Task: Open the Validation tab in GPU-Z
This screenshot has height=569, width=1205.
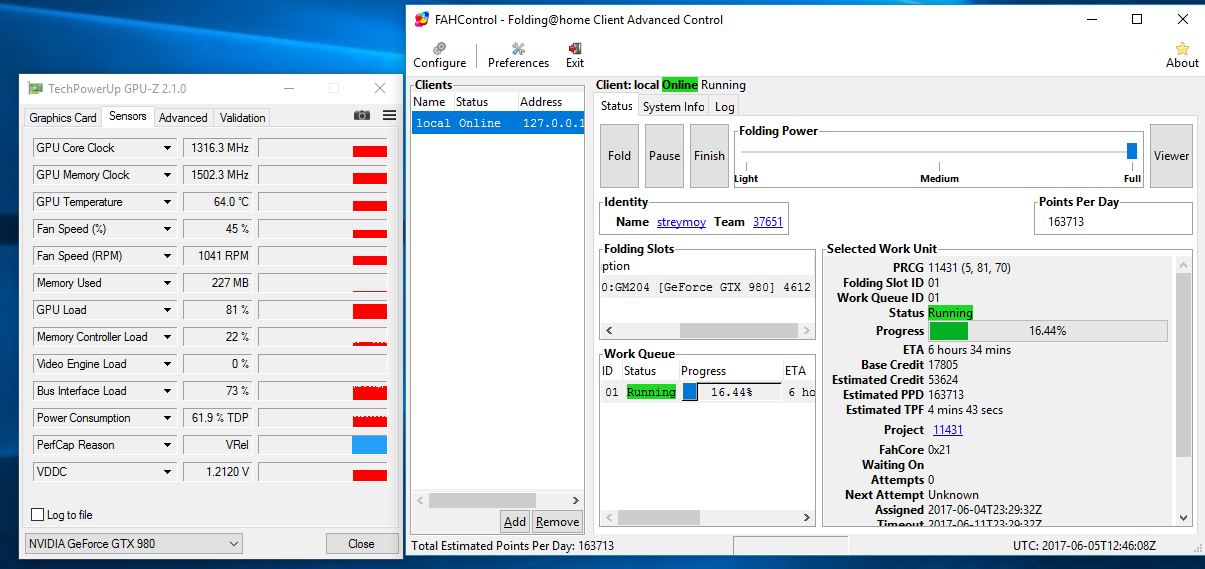Action: point(243,118)
